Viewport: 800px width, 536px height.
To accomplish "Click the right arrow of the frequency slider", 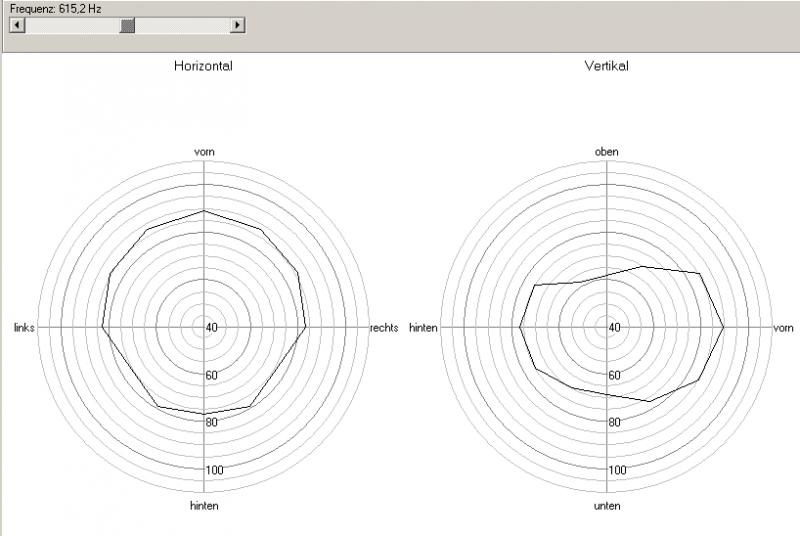I will coord(237,25).
